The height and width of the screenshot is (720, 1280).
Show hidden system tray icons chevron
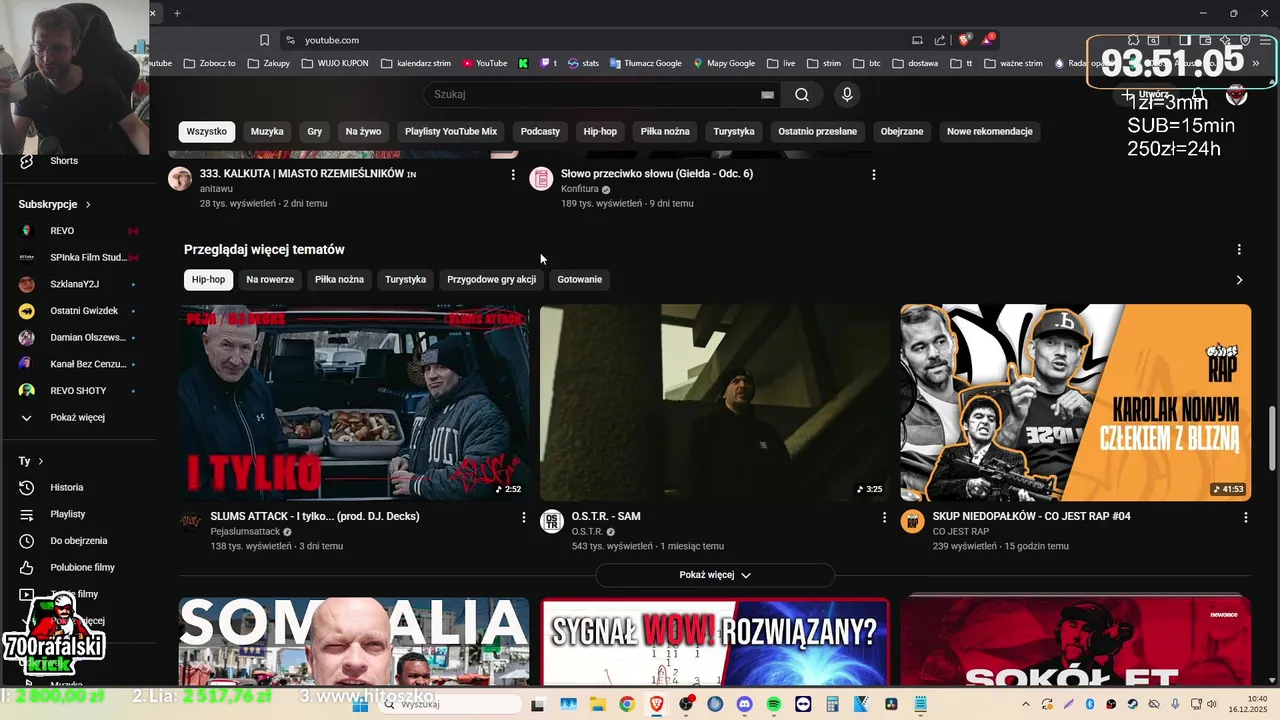pyautogui.click(x=1026, y=704)
